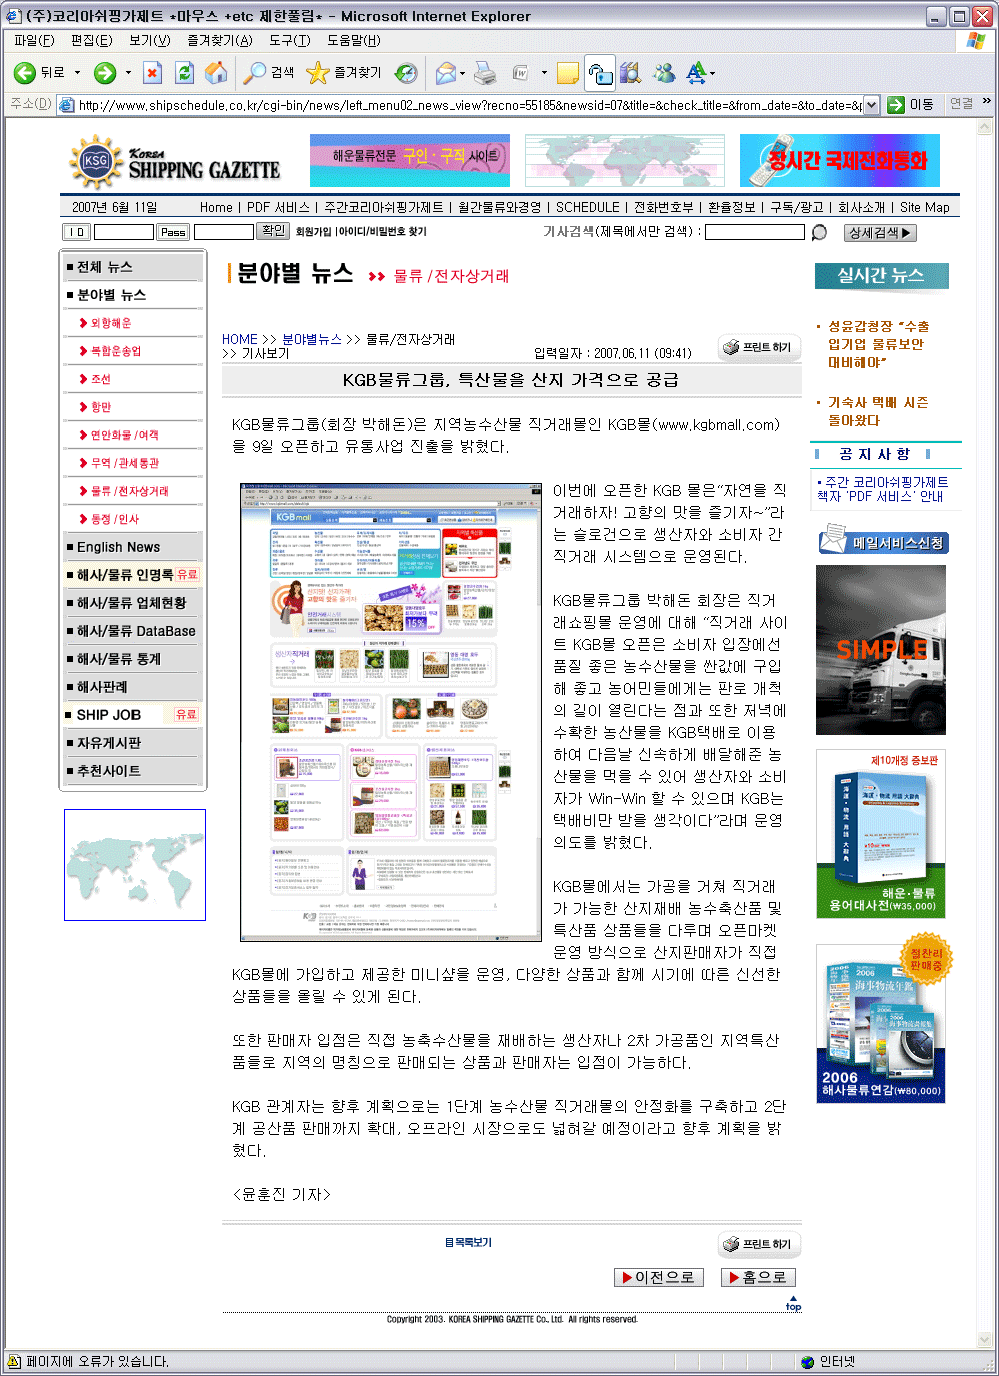Click the top arrow link
This screenshot has height=1376, width=999.
coord(793,1304)
